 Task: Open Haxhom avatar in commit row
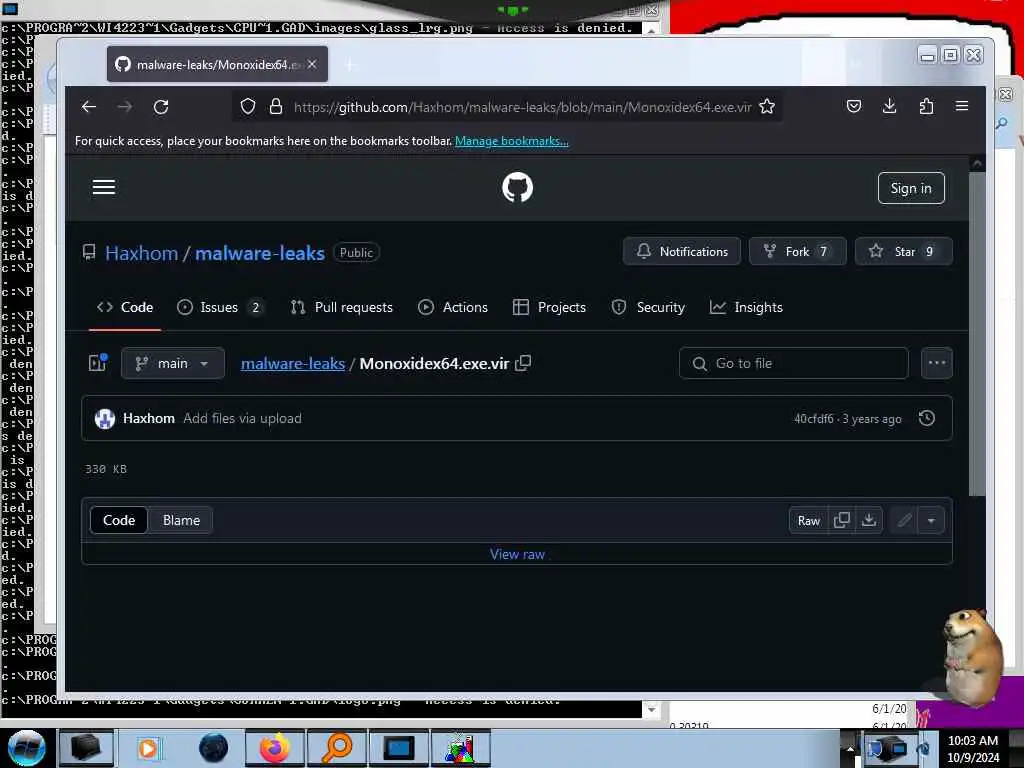click(x=104, y=419)
